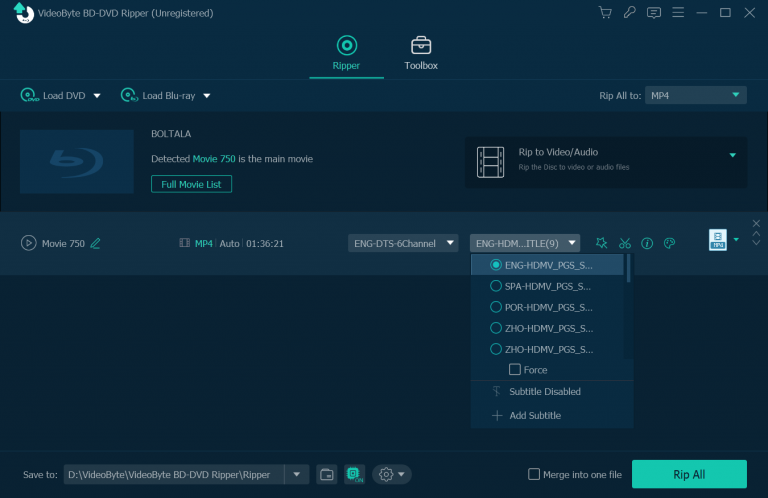This screenshot has width=768, height=498.
Task: Select POR-HDMV_PGS_S... subtitle option
Action: (547, 307)
